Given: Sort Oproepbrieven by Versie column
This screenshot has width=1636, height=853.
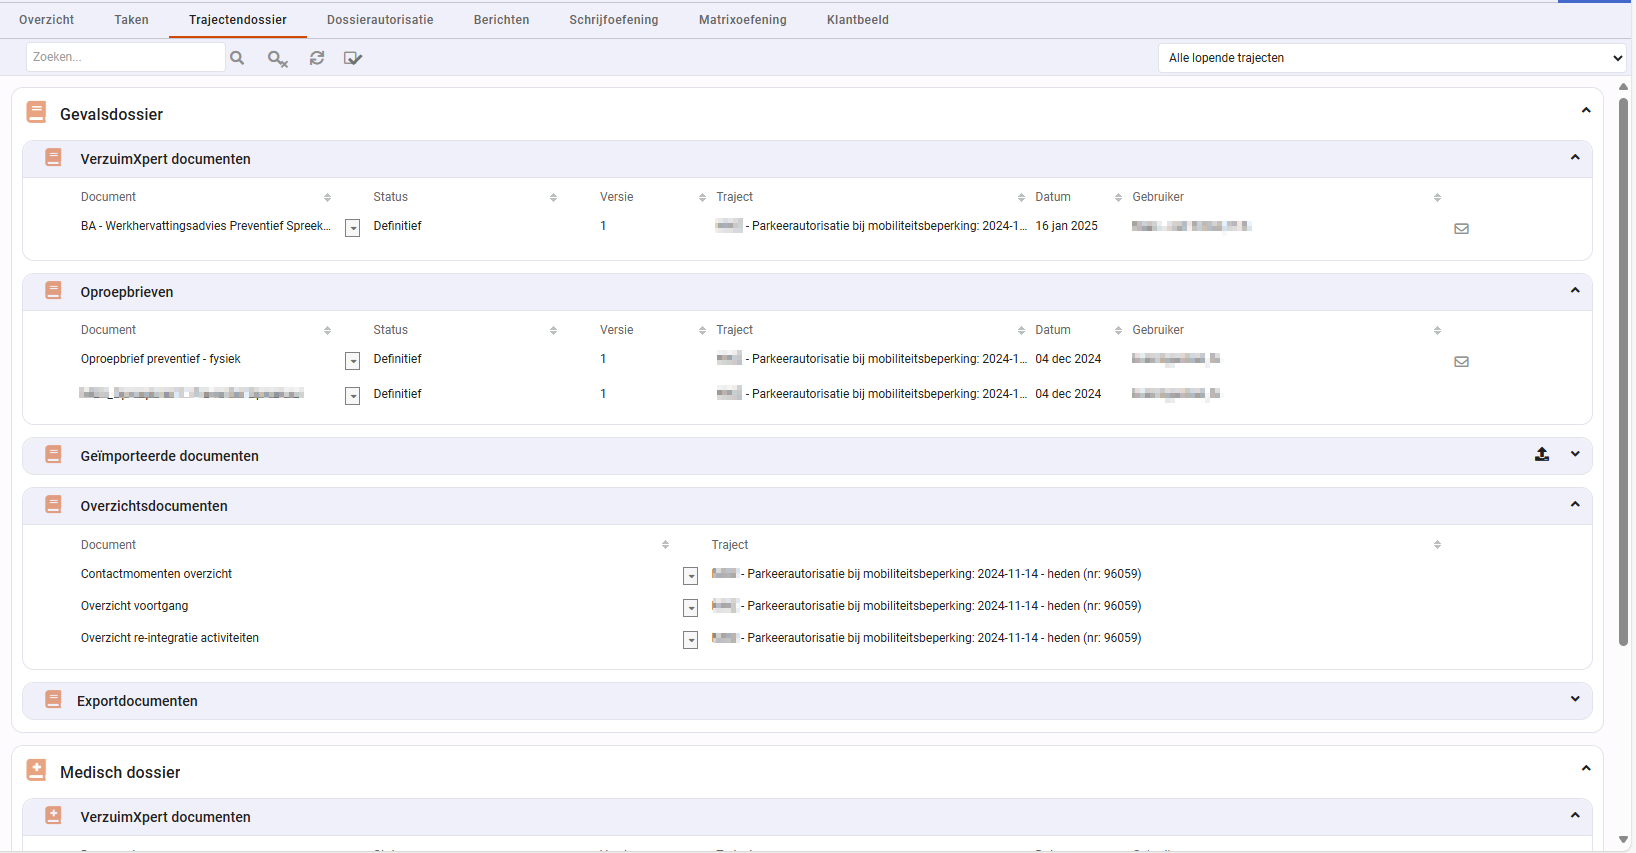Looking at the screenshot, I should pyautogui.click(x=702, y=331).
